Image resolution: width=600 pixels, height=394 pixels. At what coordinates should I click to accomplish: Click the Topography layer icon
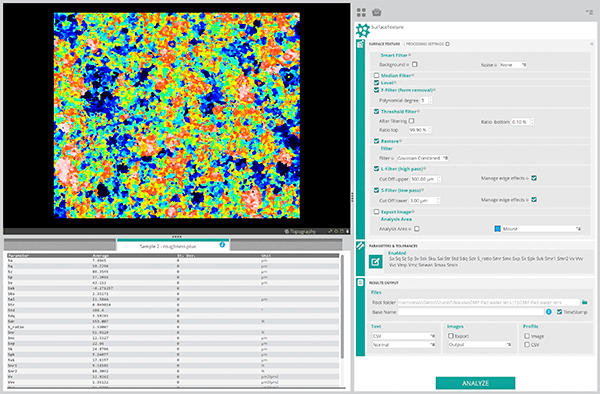[x=287, y=231]
